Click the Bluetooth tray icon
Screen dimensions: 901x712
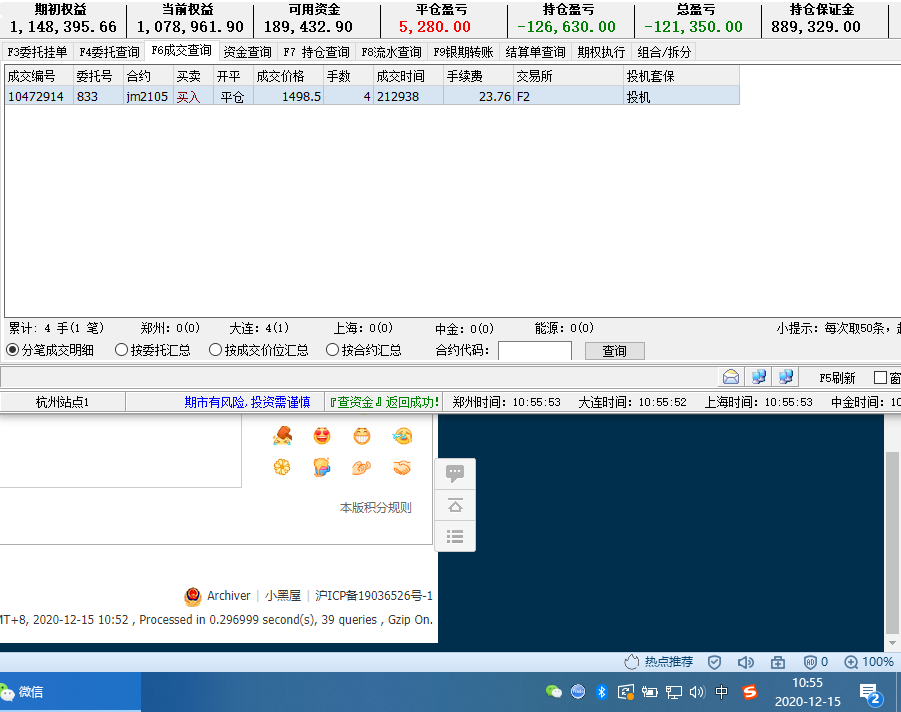602,692
